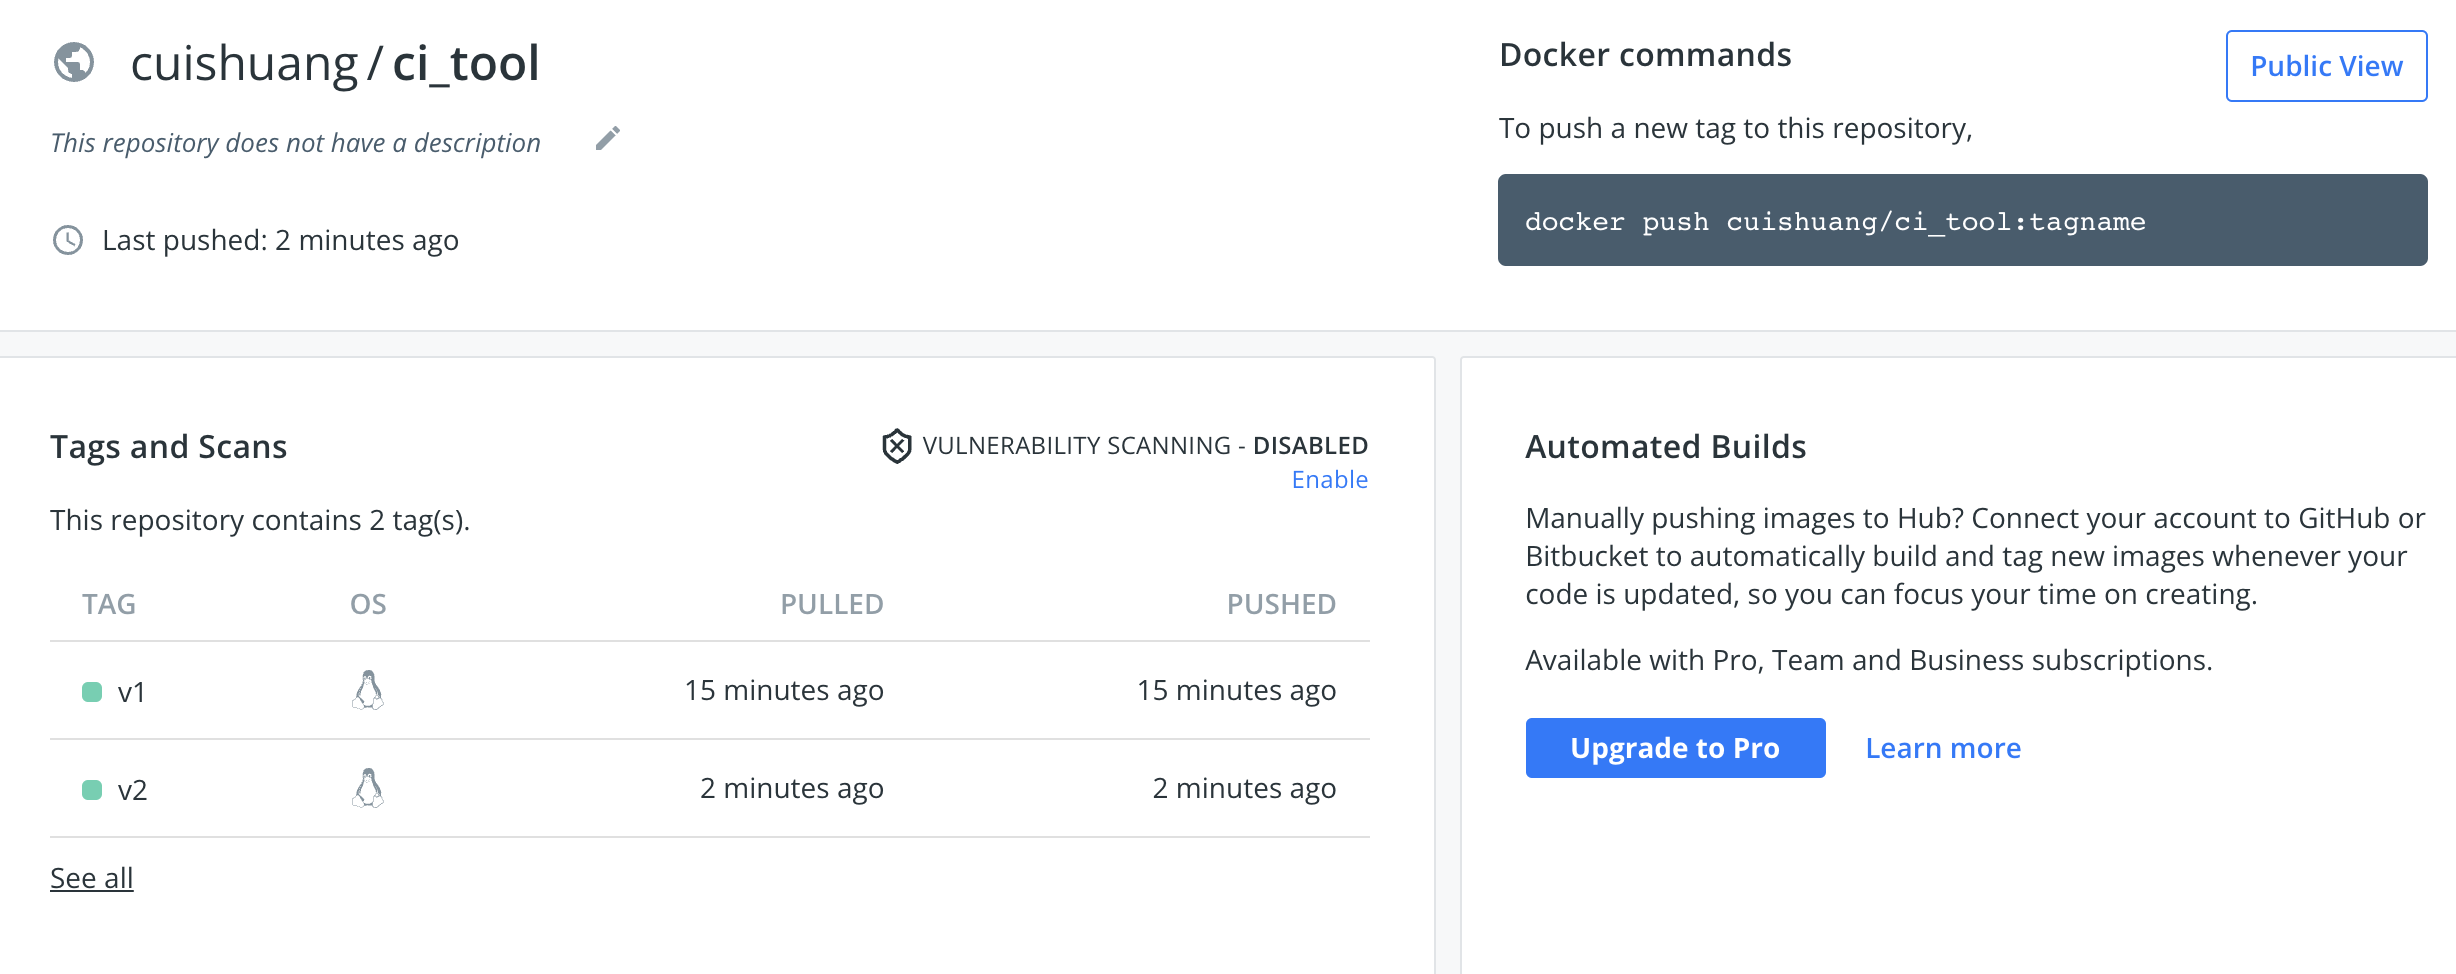Open the Public View button

[2326, 66]
